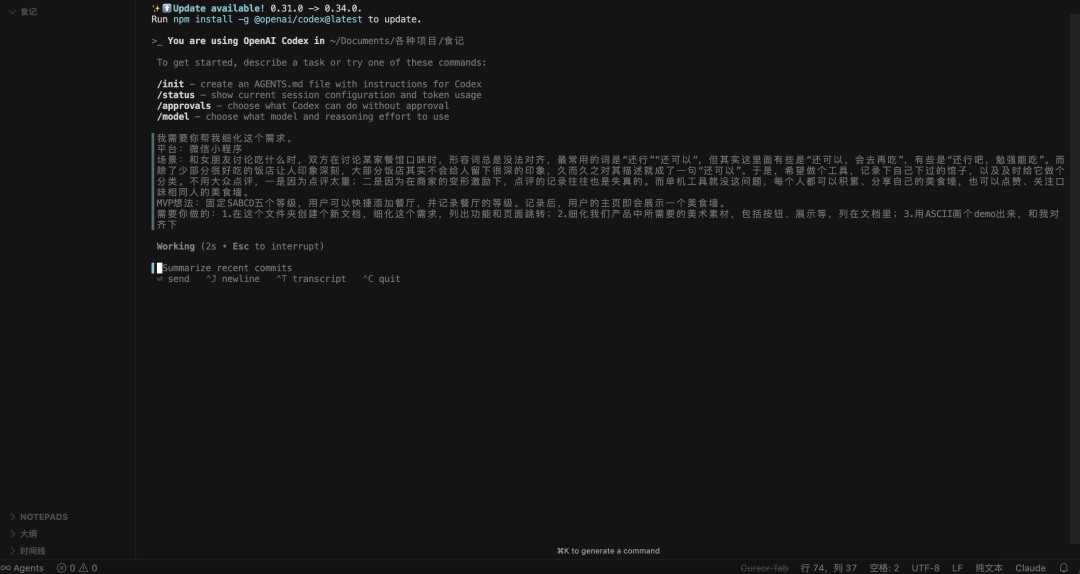Toggle Cursor Tab in the status bar
The width and height of the screenshot is (1080, 574).
pos(764,568)
